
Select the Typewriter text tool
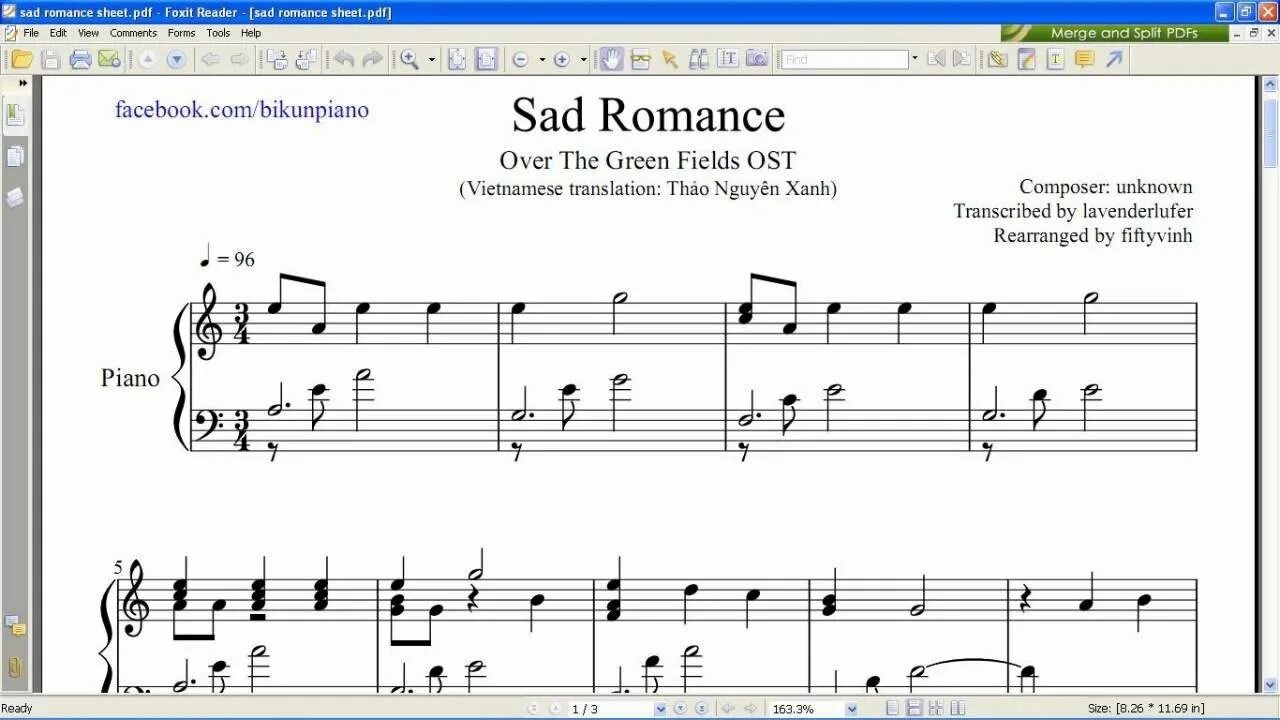[1055, 59]
